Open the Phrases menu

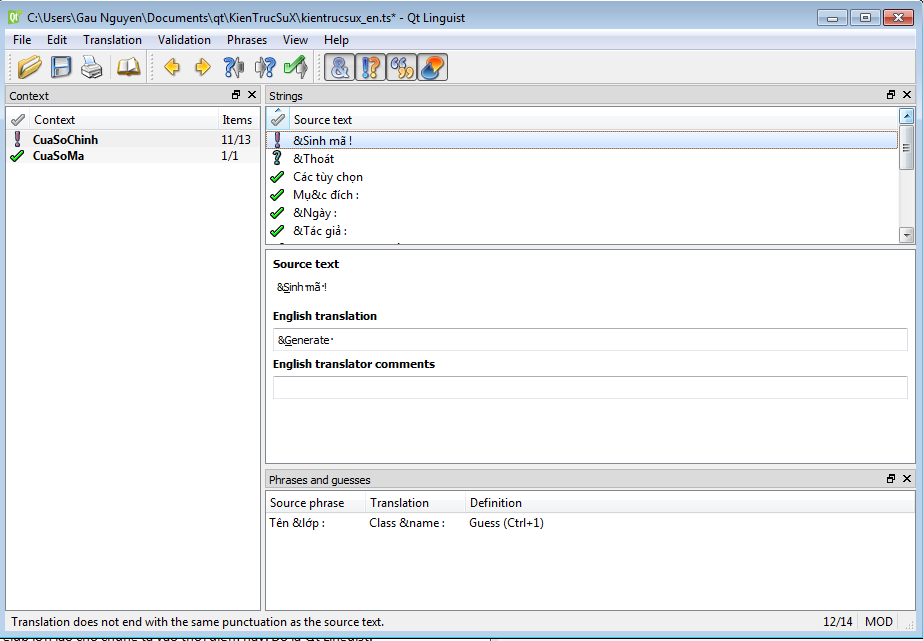[x=247, y=39]
